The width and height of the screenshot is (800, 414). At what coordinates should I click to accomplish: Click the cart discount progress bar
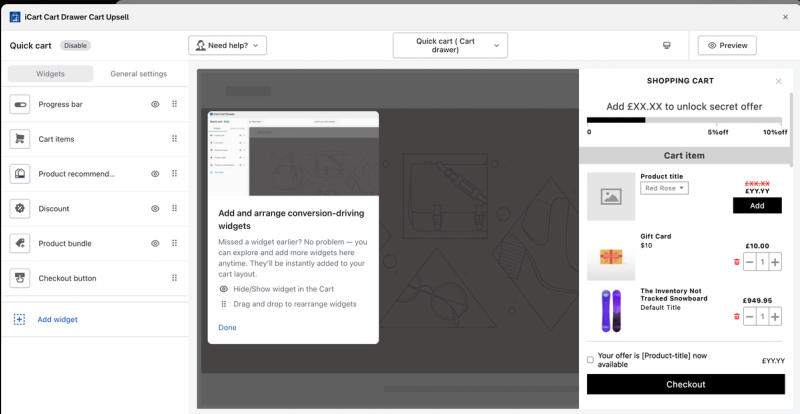[x=684, y=120]
